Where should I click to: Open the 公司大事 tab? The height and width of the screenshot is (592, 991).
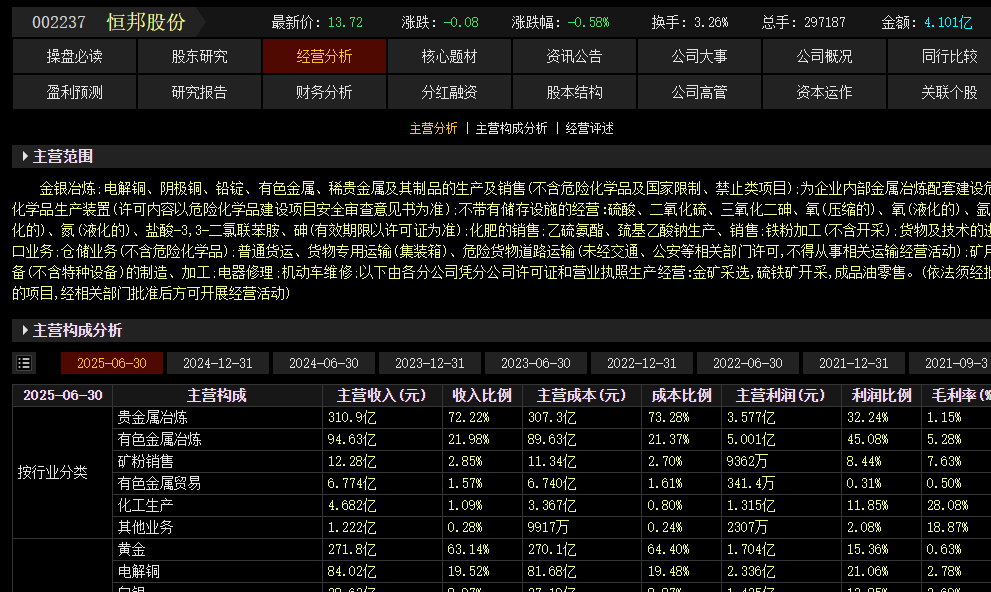pos(699,56)
